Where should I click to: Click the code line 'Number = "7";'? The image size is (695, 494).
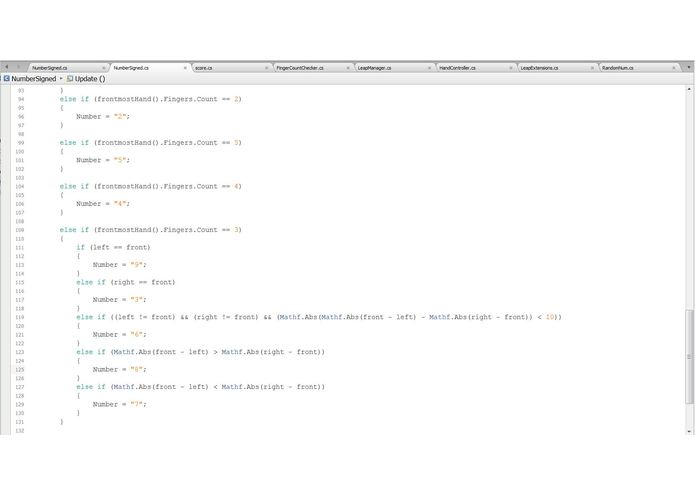click(x=119, y=404)
